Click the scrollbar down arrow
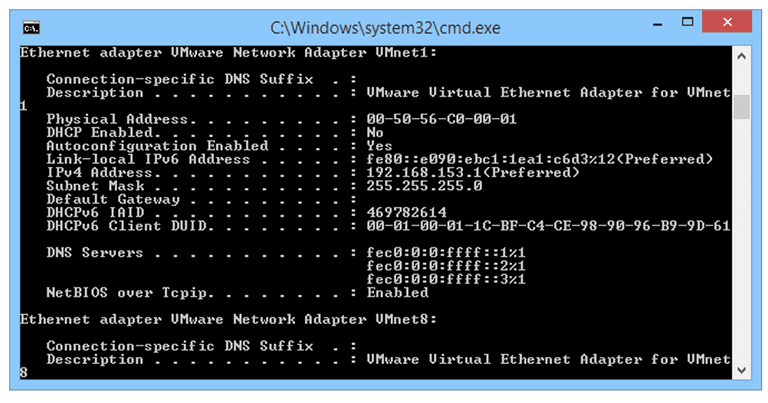The image size is (768, 403). coord(741,370)
